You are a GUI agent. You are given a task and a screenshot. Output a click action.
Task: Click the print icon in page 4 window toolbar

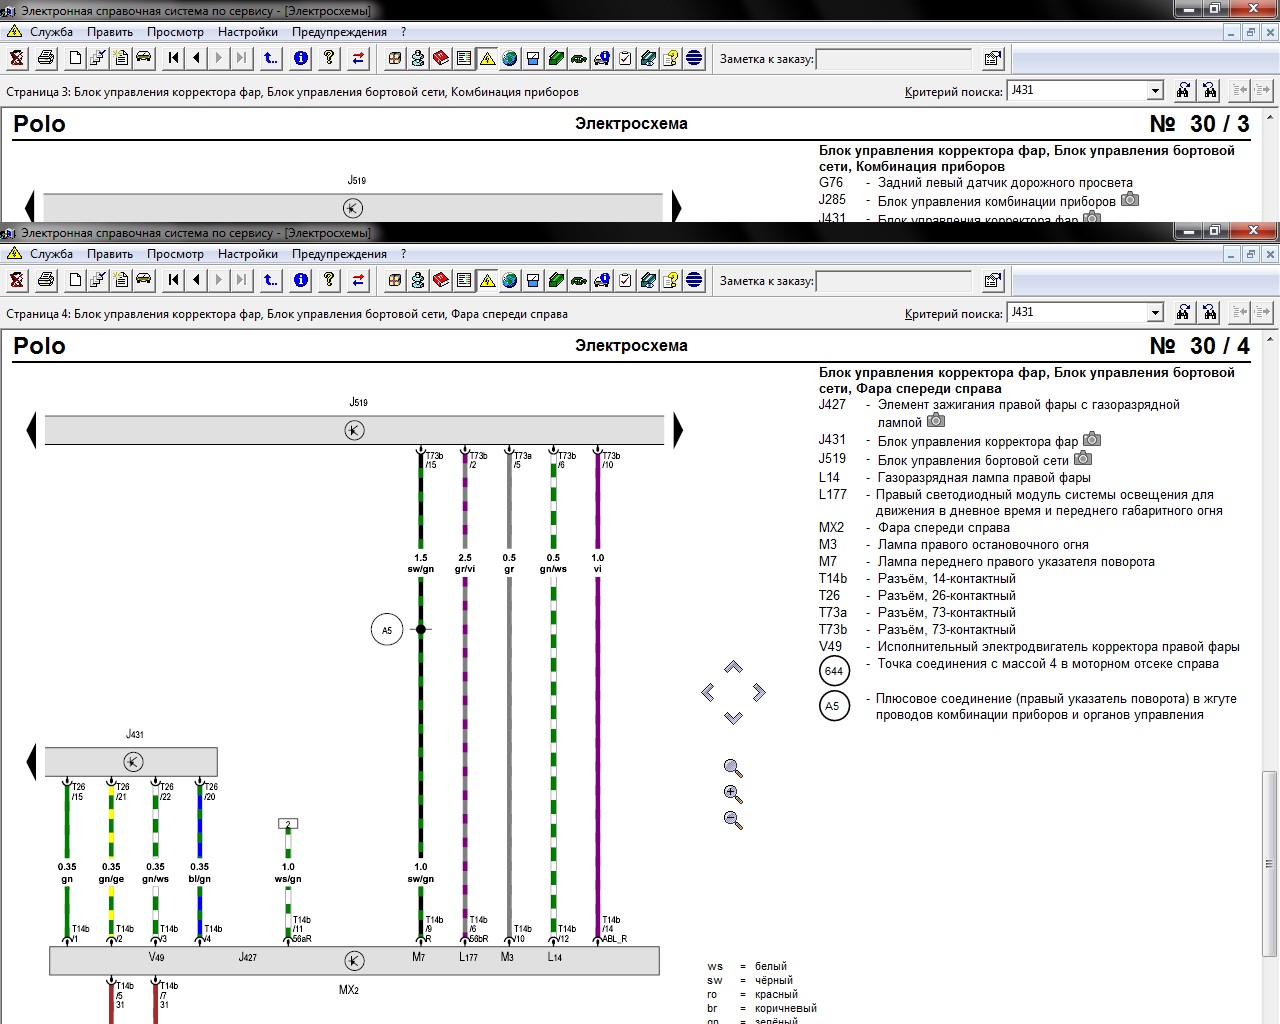click(46, 281)
